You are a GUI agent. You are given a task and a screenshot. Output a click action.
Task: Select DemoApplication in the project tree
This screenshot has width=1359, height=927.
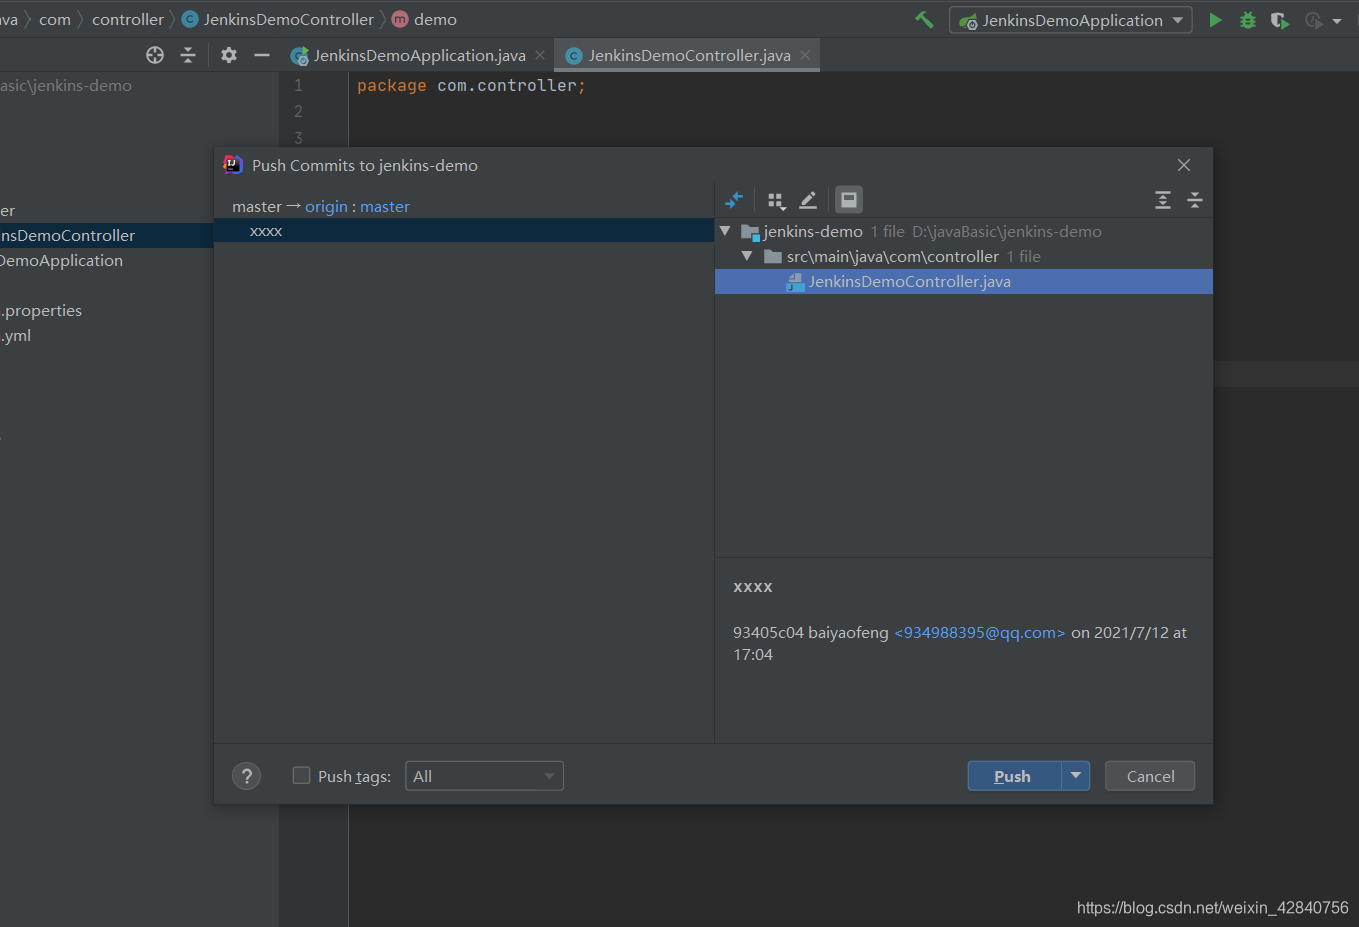61,260
